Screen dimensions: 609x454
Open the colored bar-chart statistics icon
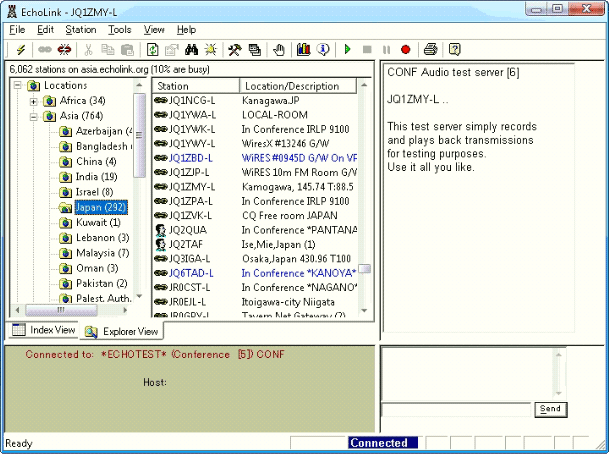[303, 50]
